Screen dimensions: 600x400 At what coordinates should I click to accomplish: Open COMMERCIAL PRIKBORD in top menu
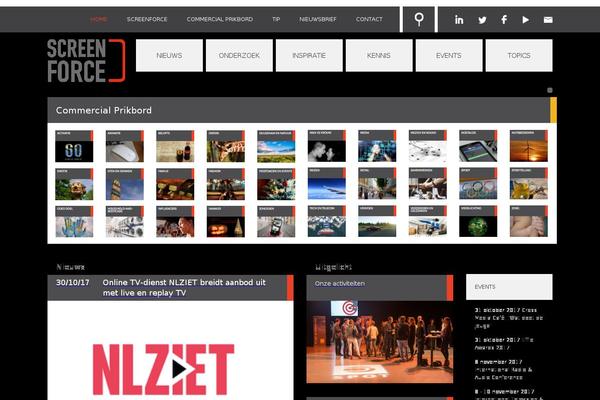pos(220,19)
